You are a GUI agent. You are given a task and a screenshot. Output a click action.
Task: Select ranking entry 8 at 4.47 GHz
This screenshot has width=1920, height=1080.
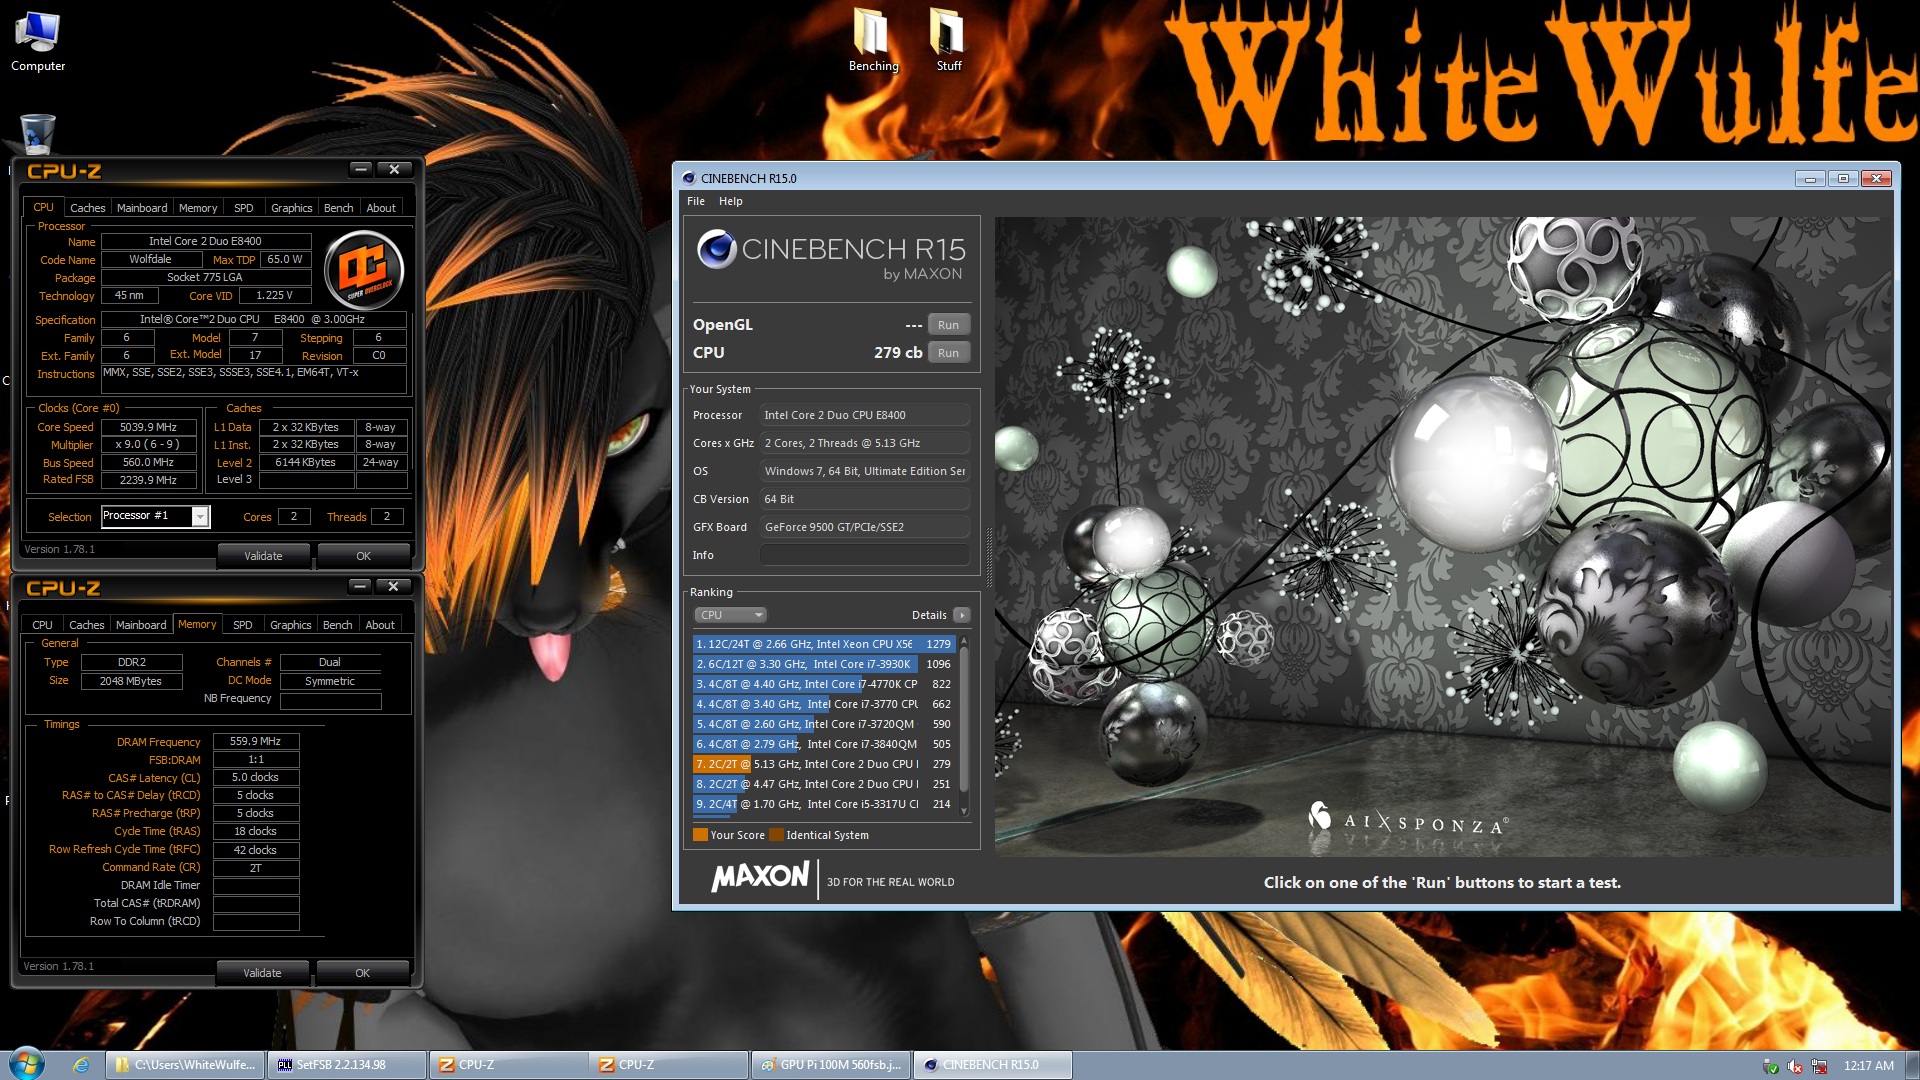point(824,784)
